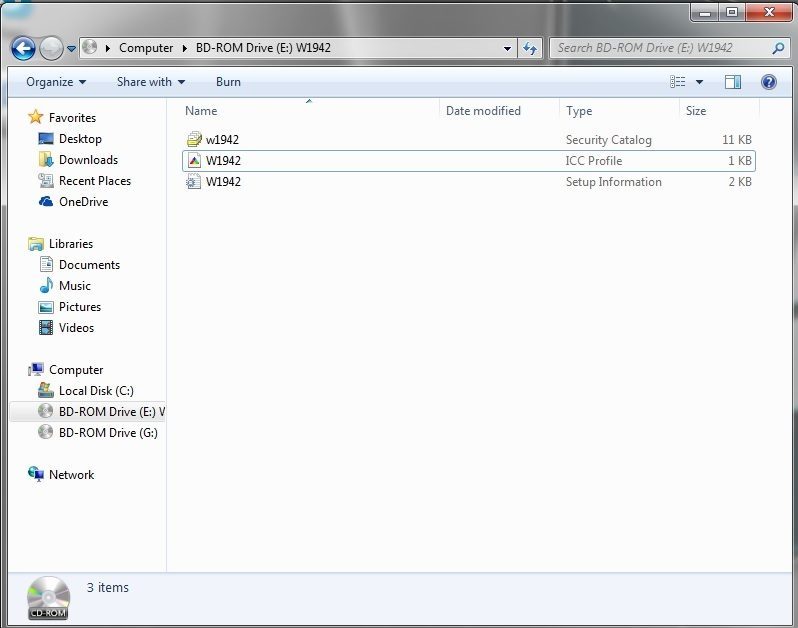This screenshot has height=628, width=798.
Task: Close the Explorer window
Action: [x=768, y=12]
